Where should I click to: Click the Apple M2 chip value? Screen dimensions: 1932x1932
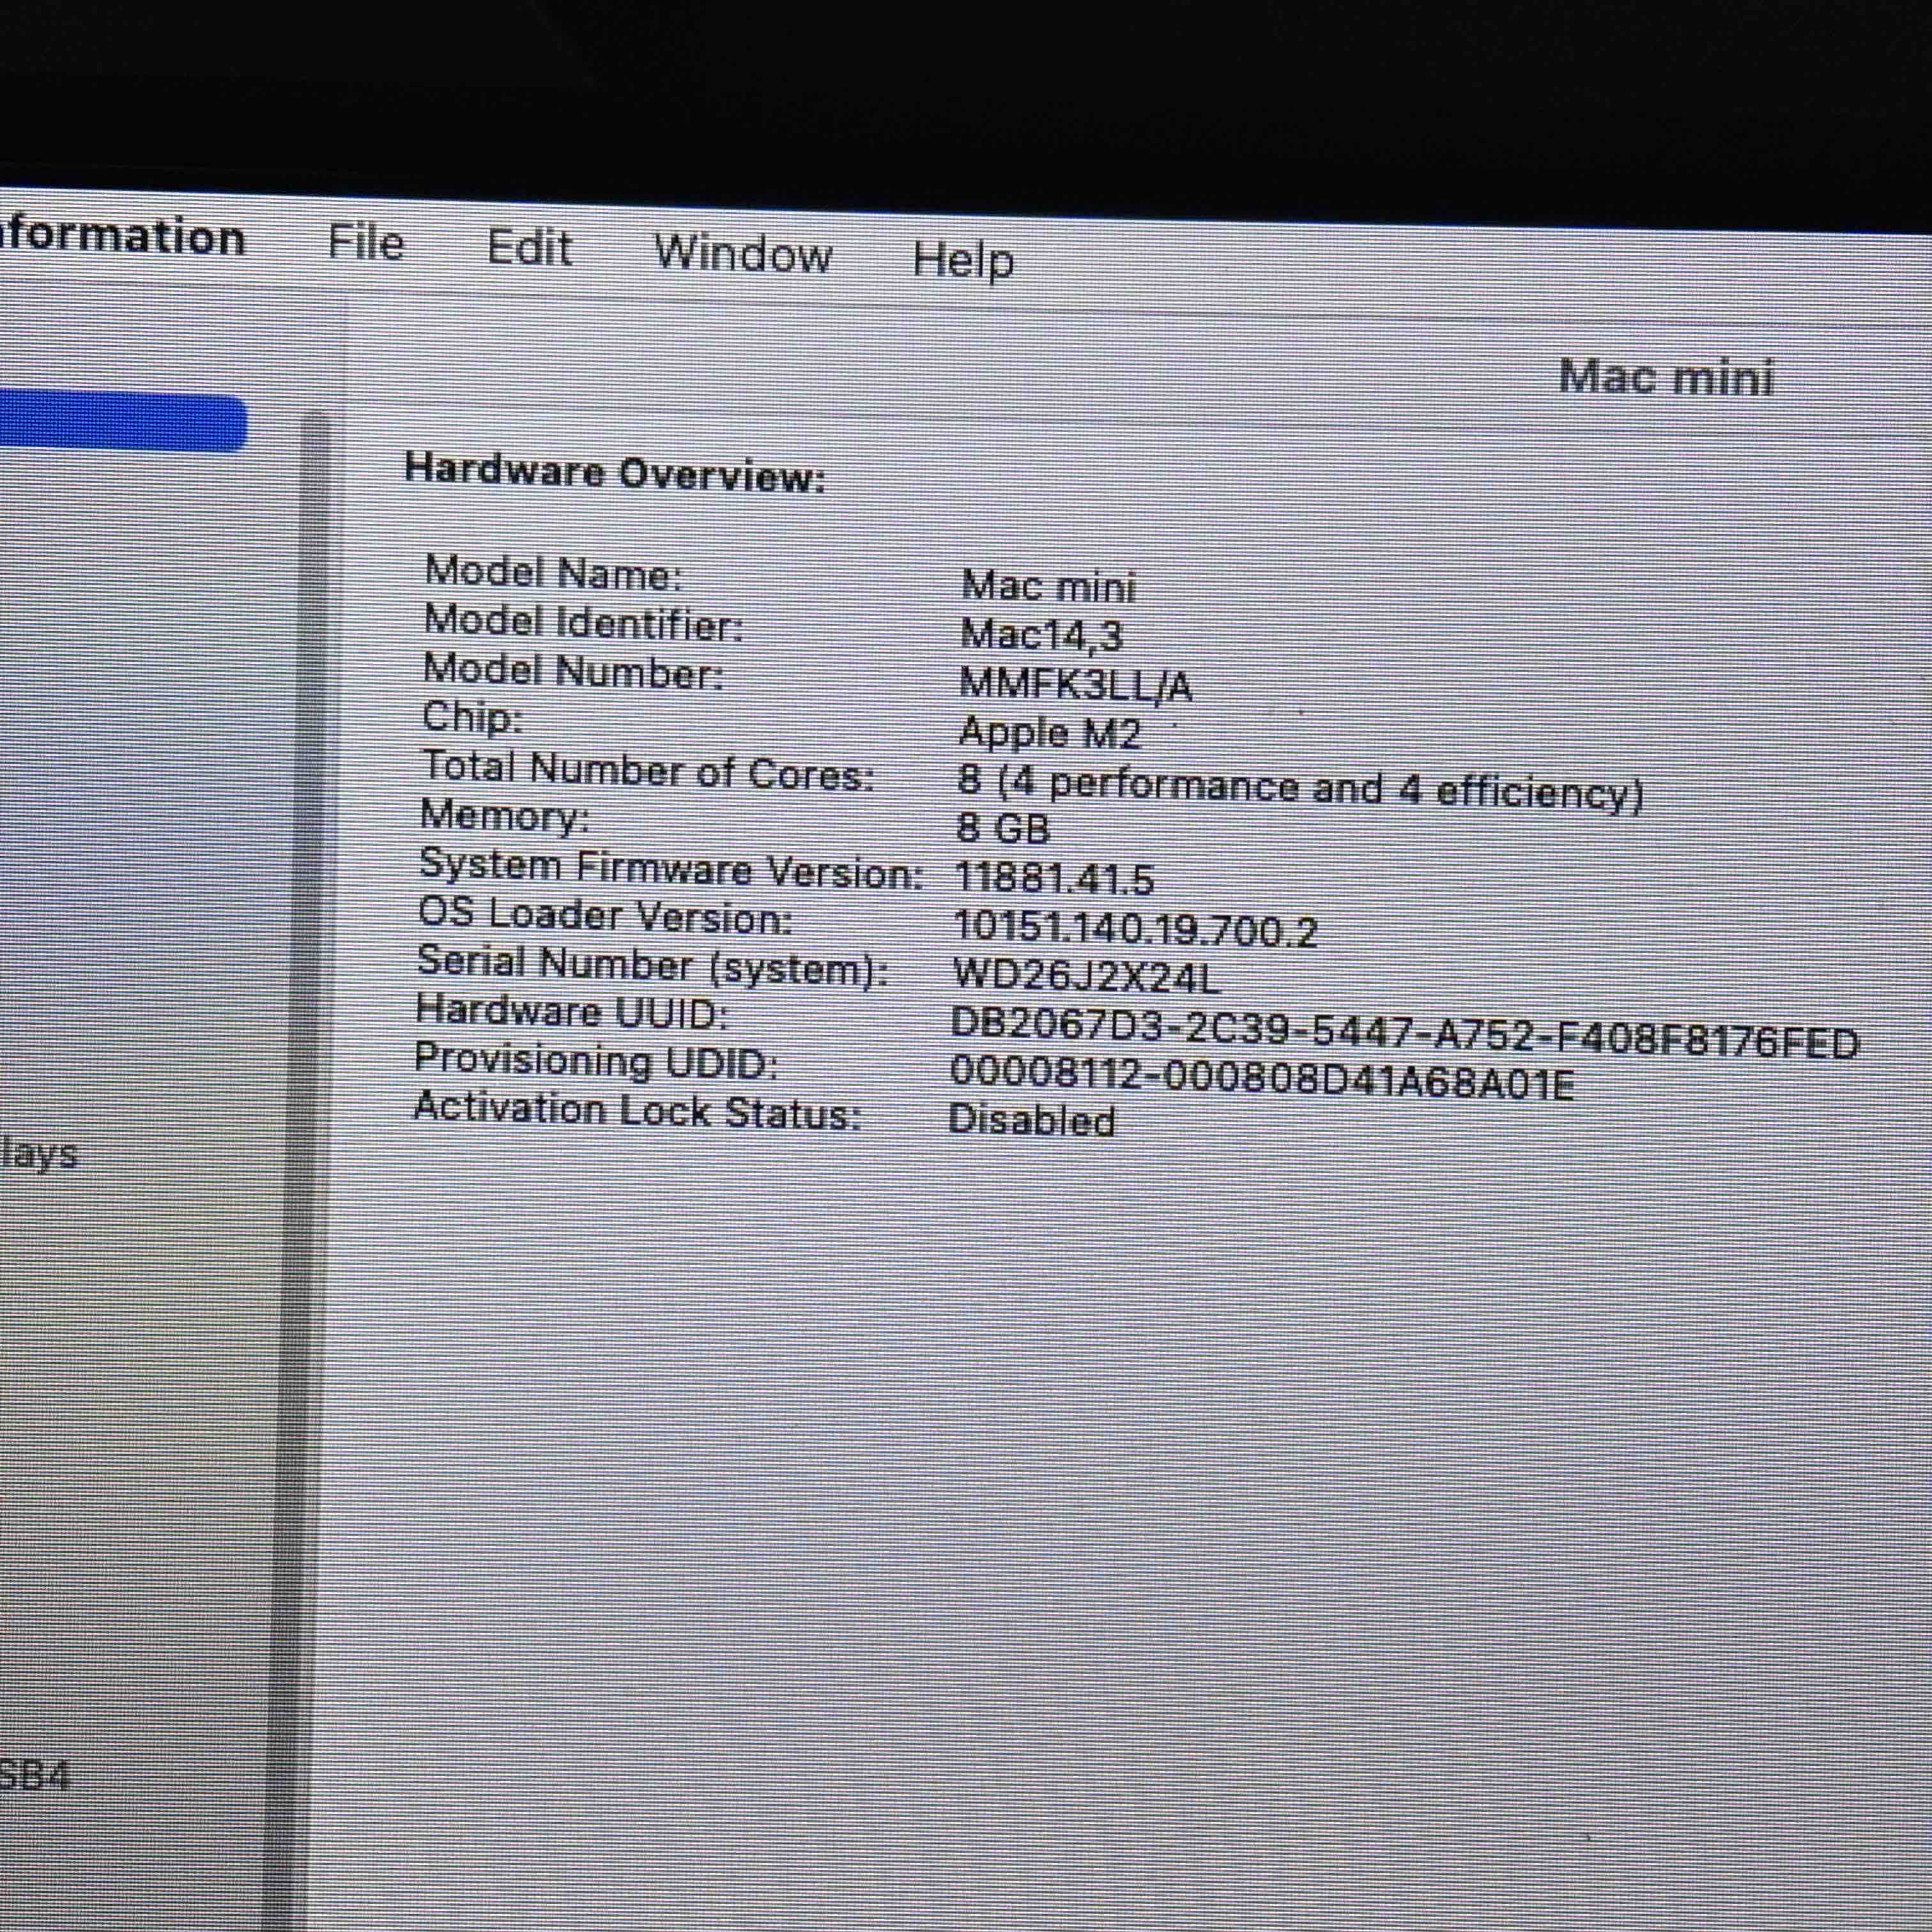(1049, 733)
